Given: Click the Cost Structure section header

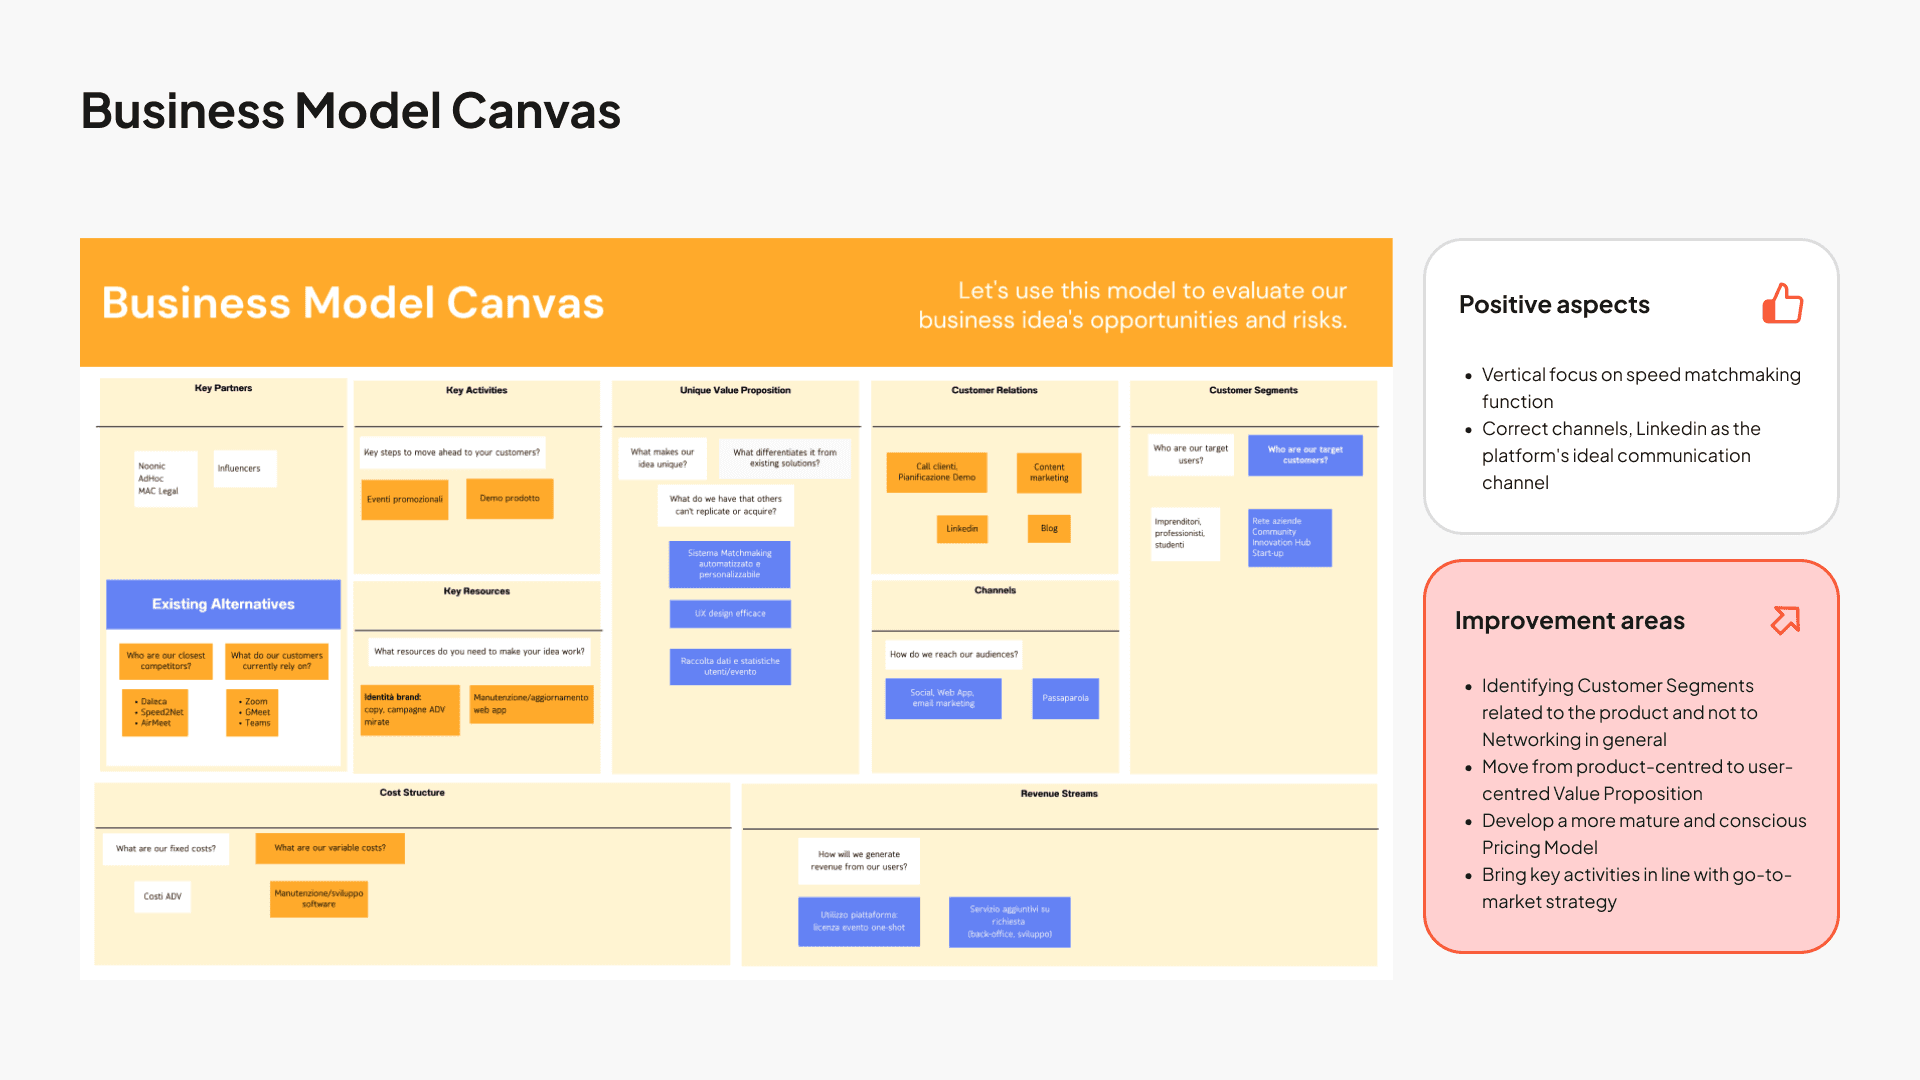Looking at the screenshot, I should coord(412,793).
